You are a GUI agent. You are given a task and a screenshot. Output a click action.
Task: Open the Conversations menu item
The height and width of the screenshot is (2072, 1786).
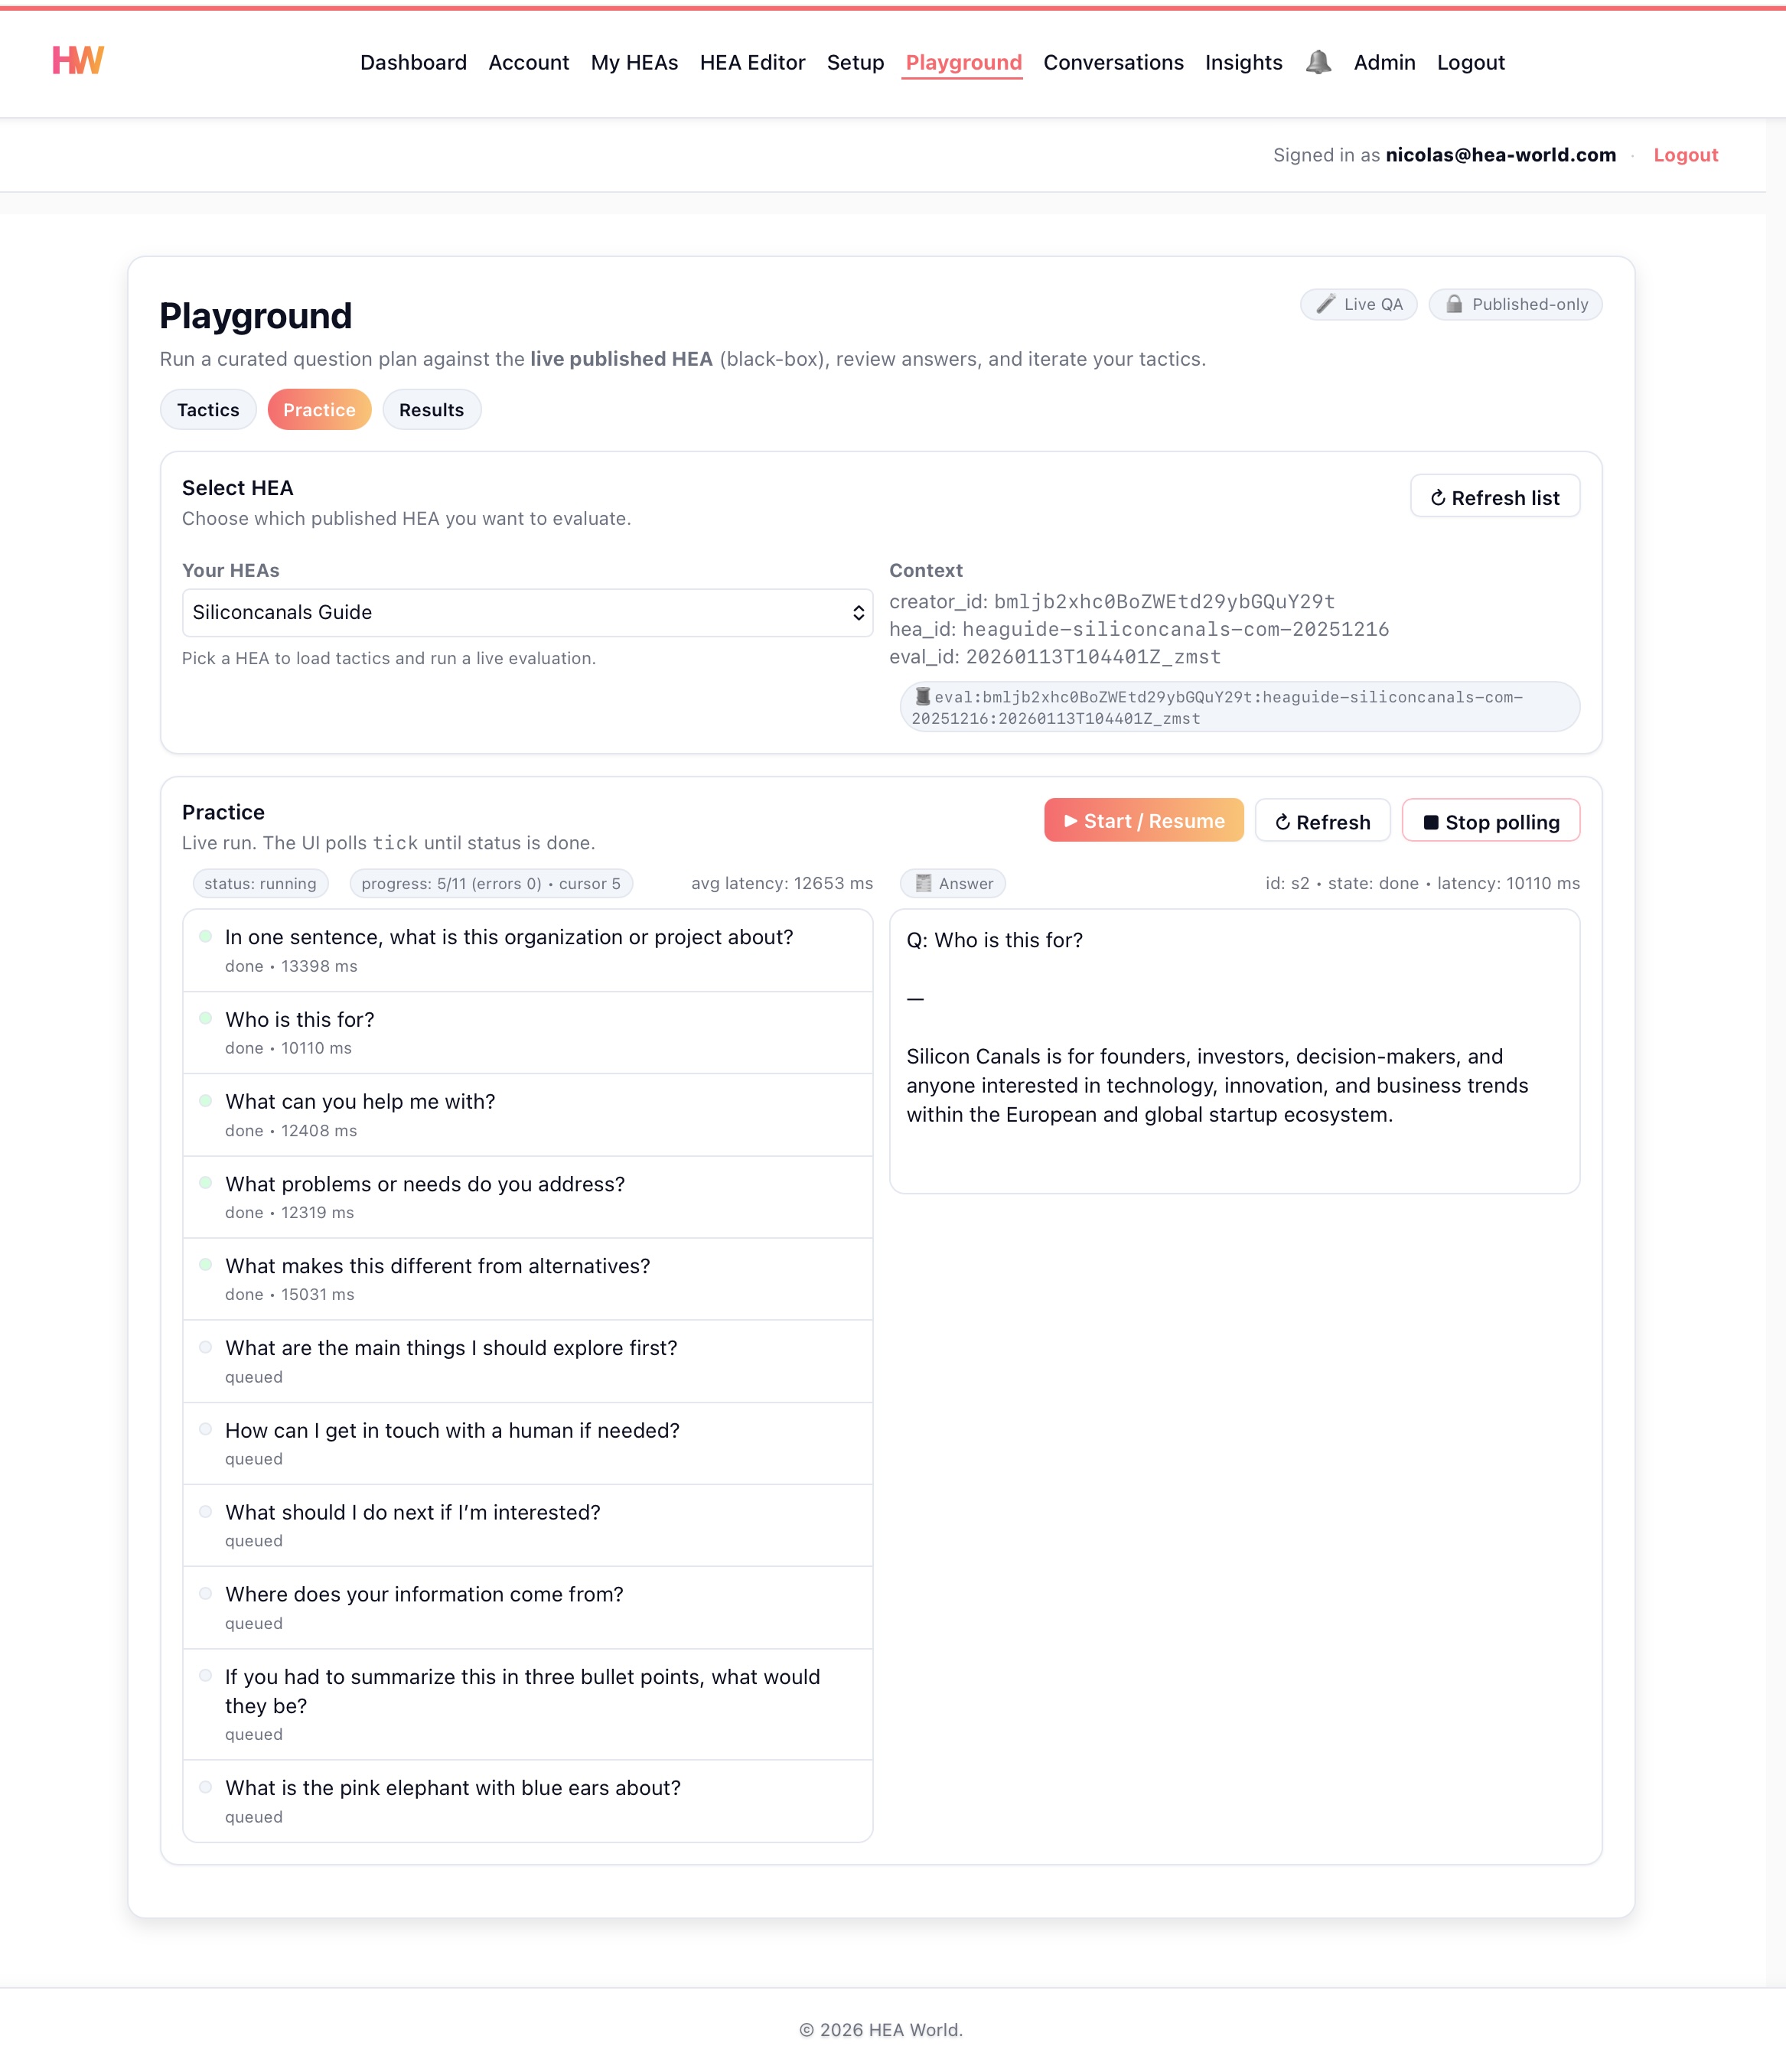click(x=1113, y=62)
